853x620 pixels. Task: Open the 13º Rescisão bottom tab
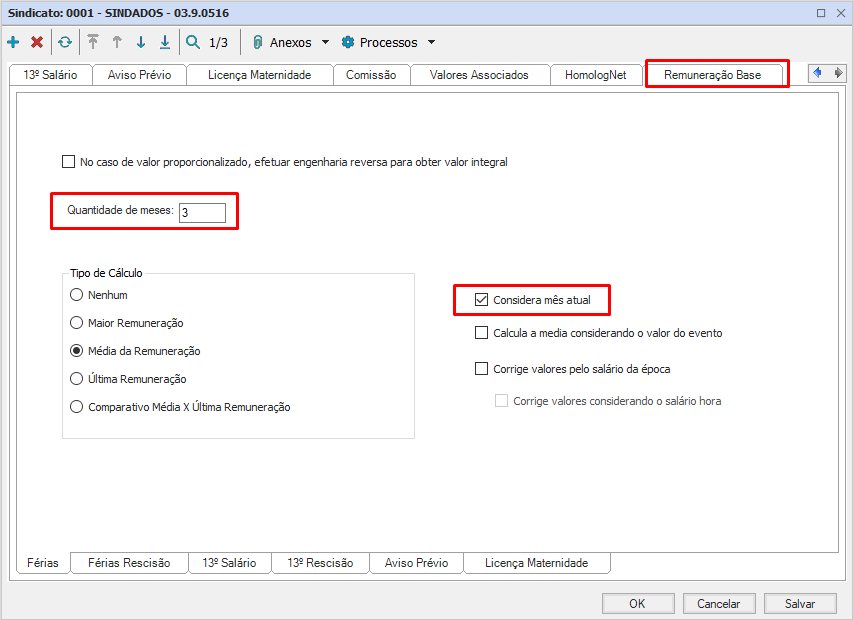click(320, 563)
